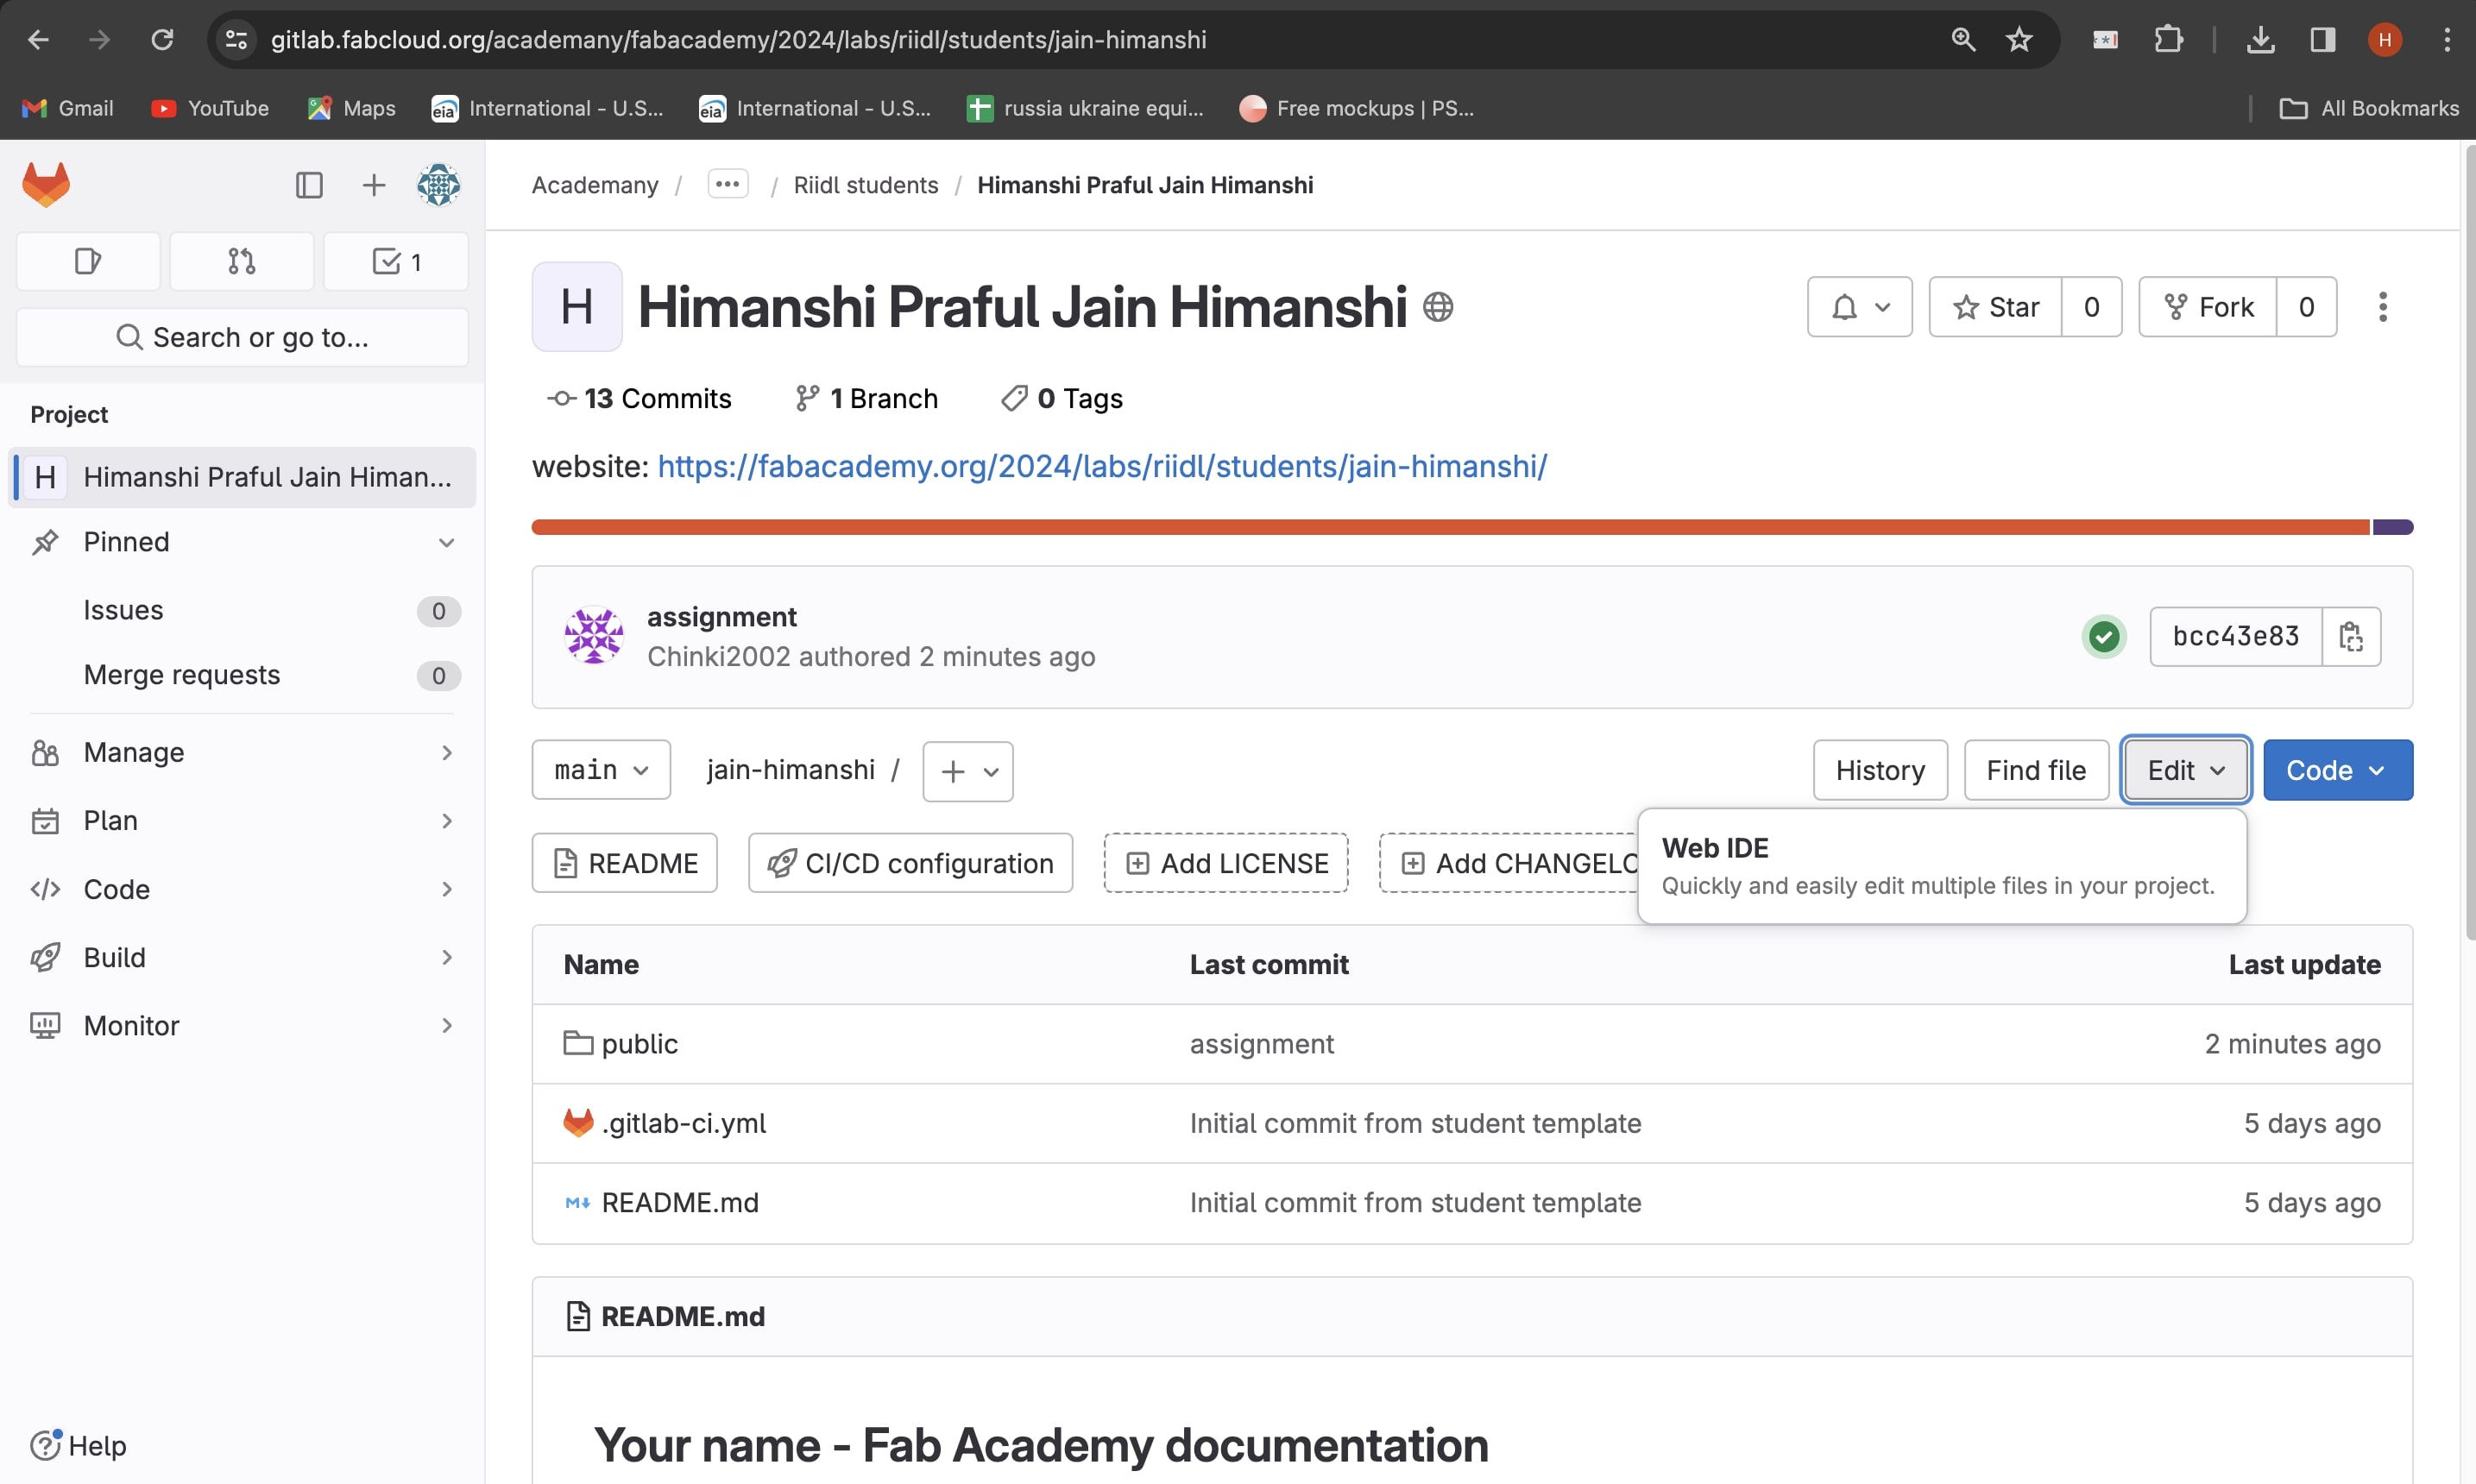Open merge requests shortcut icon
The height and width of the screenshot is (1484, 2476).
pos(241,262)
